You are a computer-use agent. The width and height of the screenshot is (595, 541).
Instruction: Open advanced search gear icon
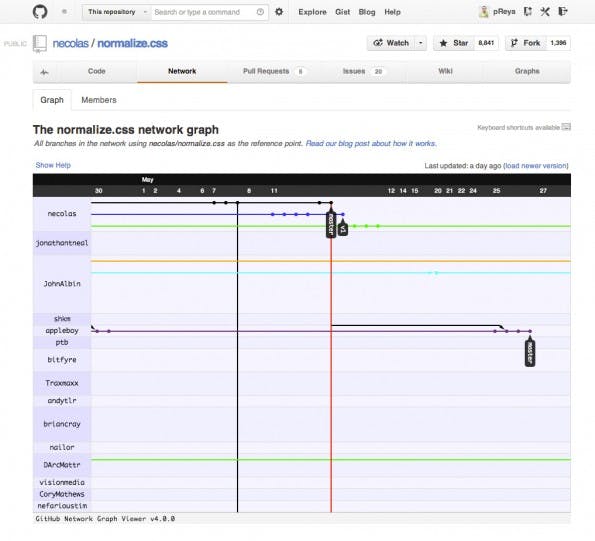click(x=279, y=12)
